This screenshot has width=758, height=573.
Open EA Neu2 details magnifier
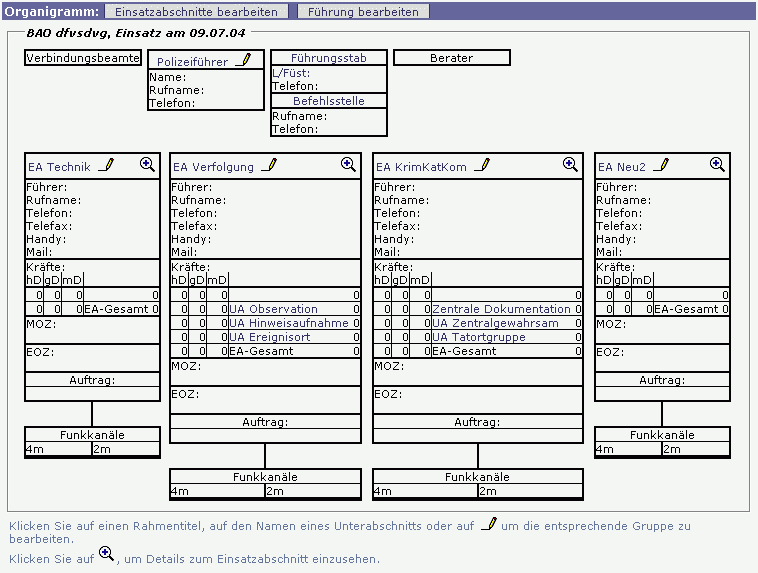[x=717, y=165]
